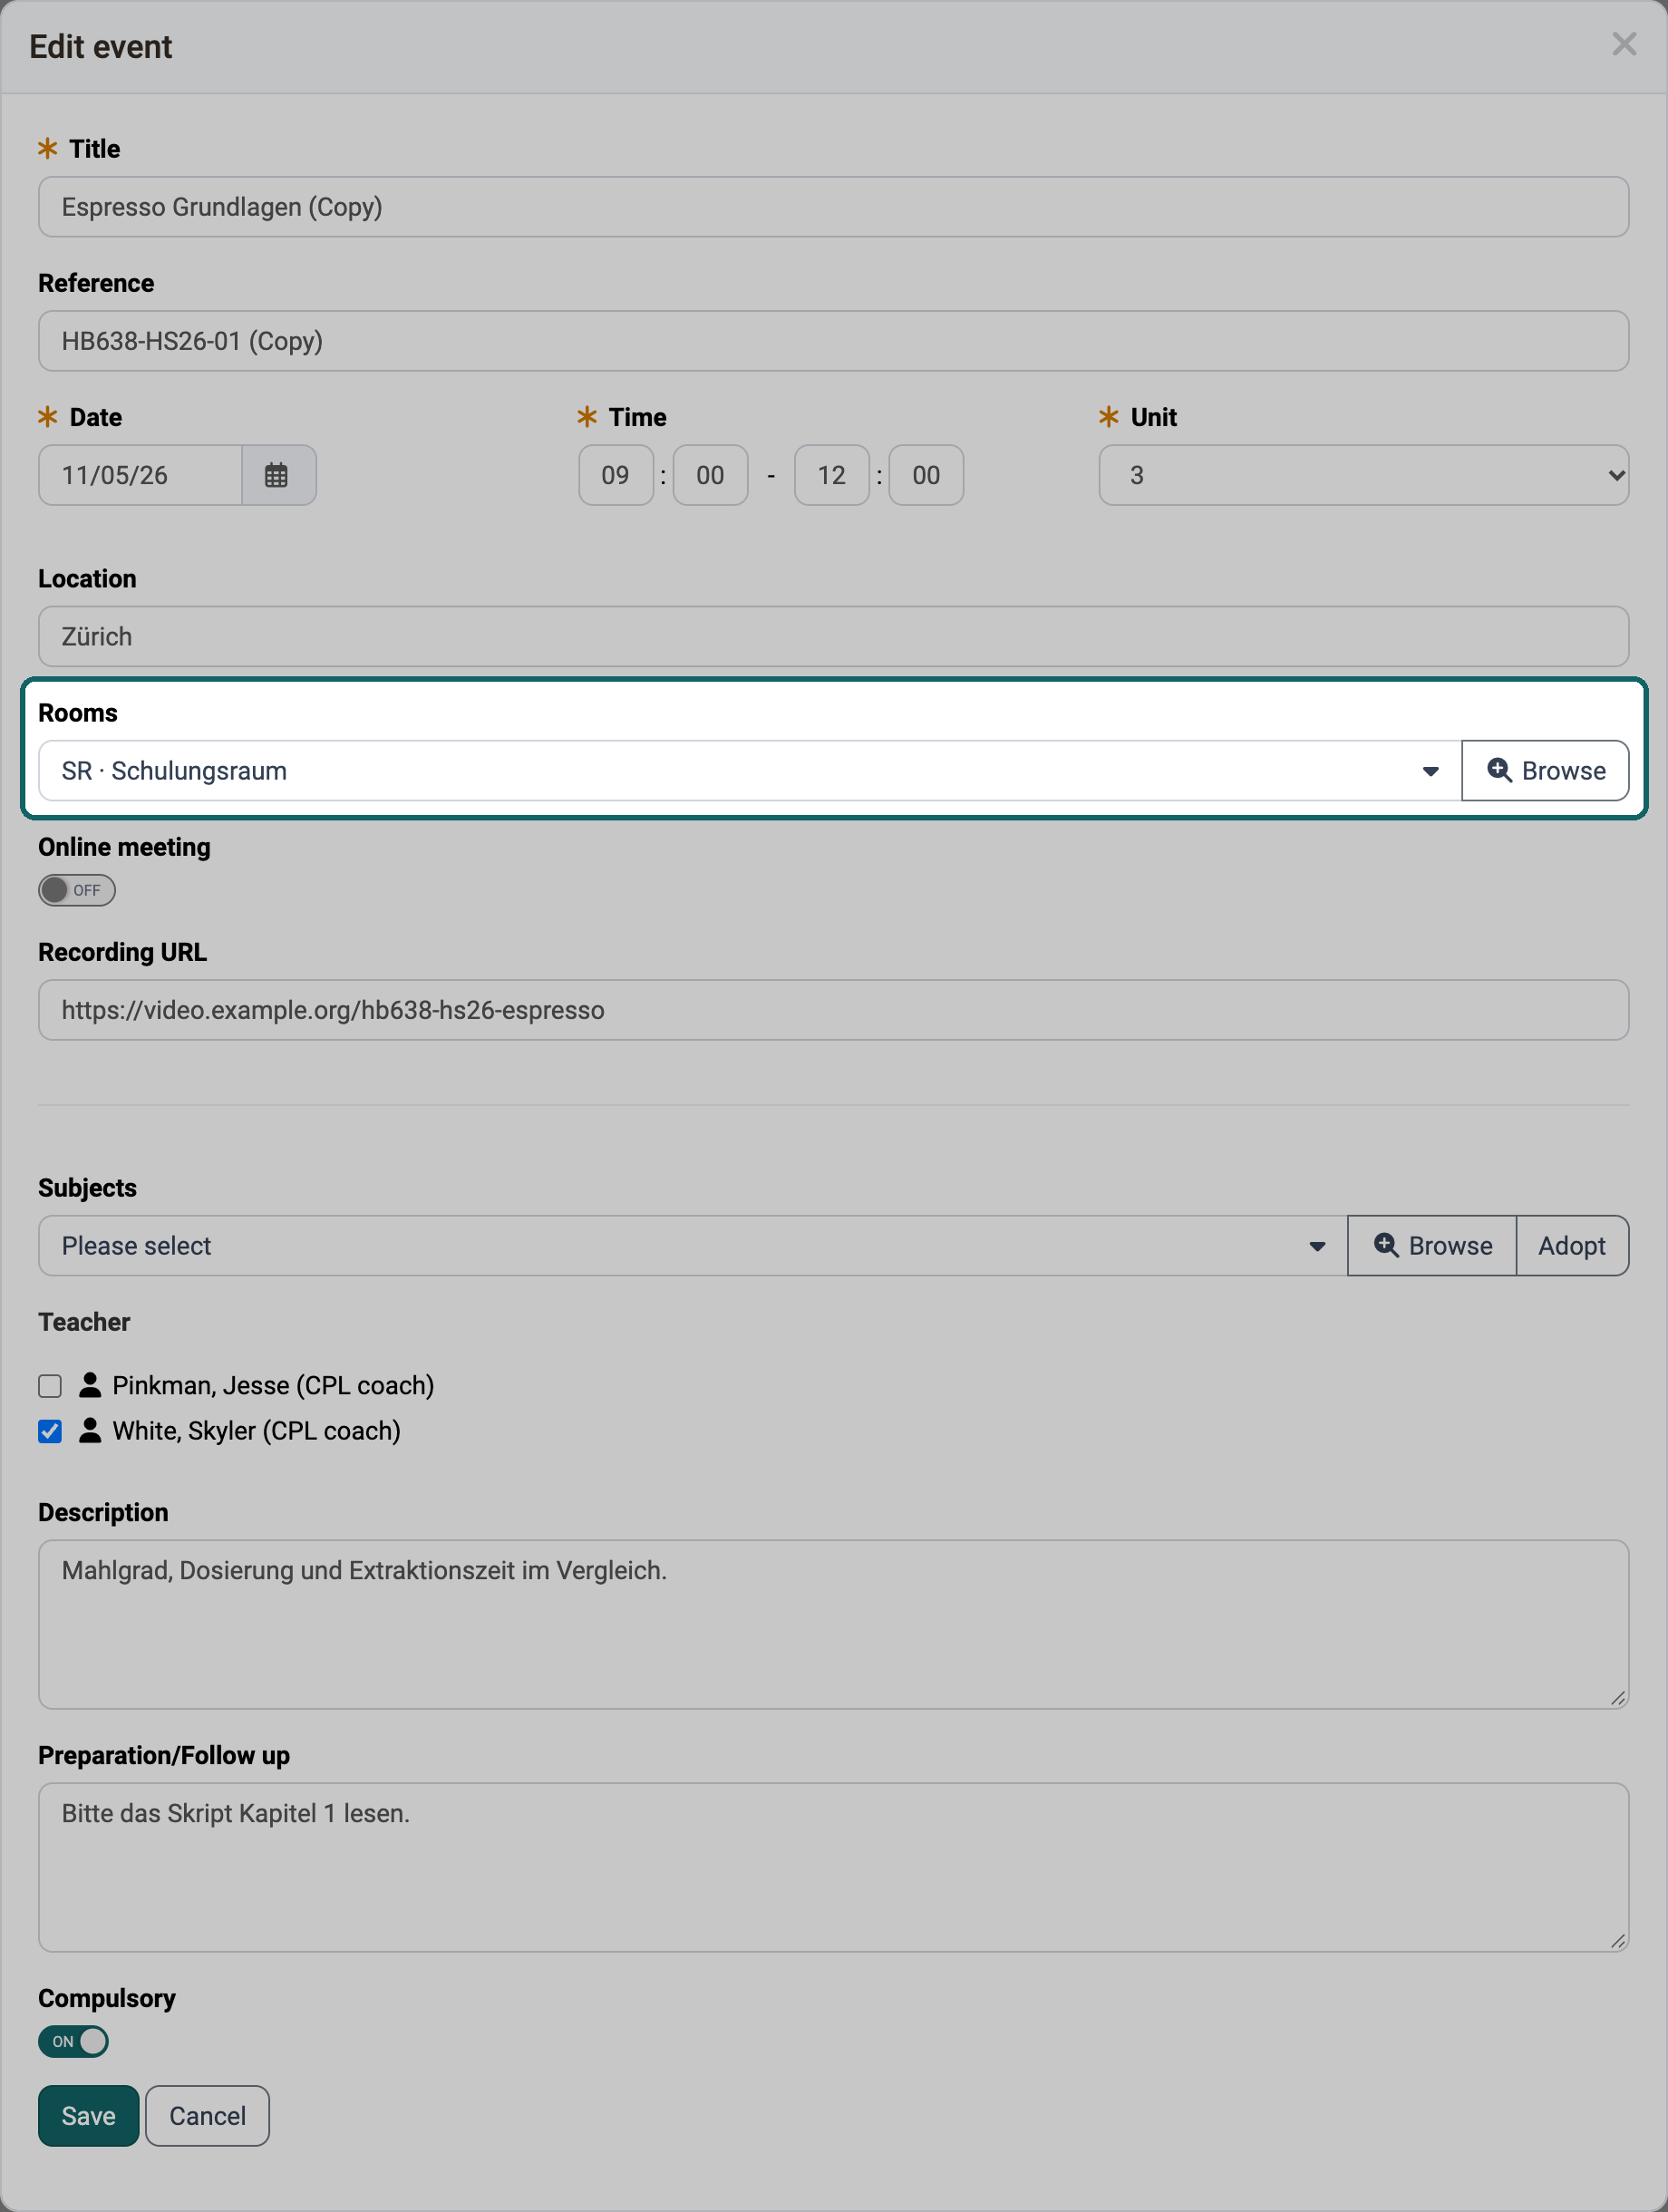Focus the Reference input field
The image size is (1668, 2212).
(833, 341)
